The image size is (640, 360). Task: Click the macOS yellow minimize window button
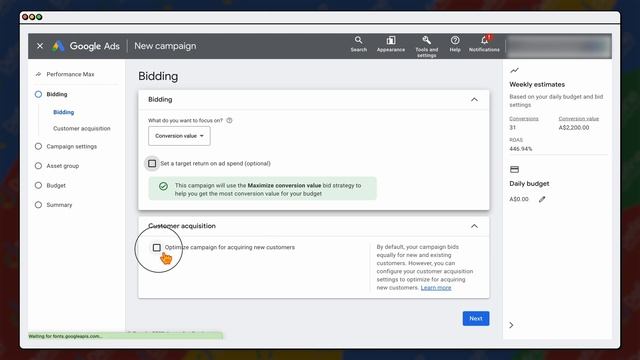point(32,17)
